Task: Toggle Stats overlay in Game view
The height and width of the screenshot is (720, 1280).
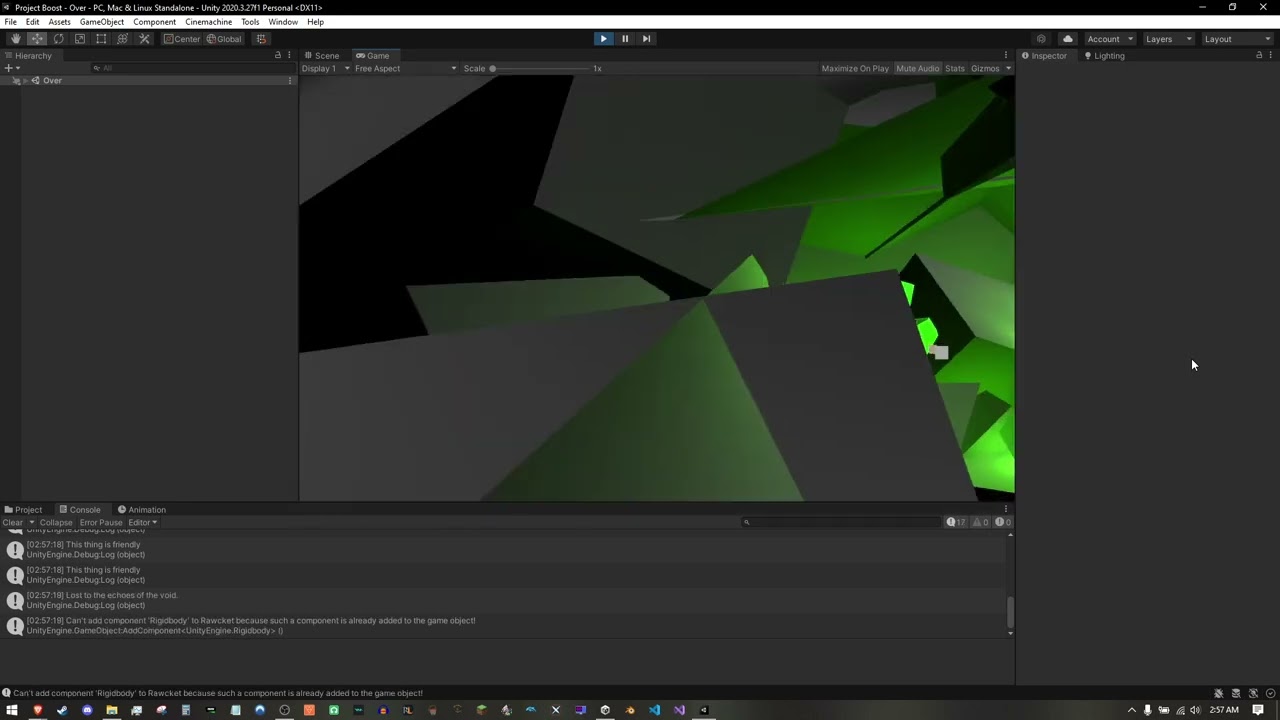Action: click(955, 68)
